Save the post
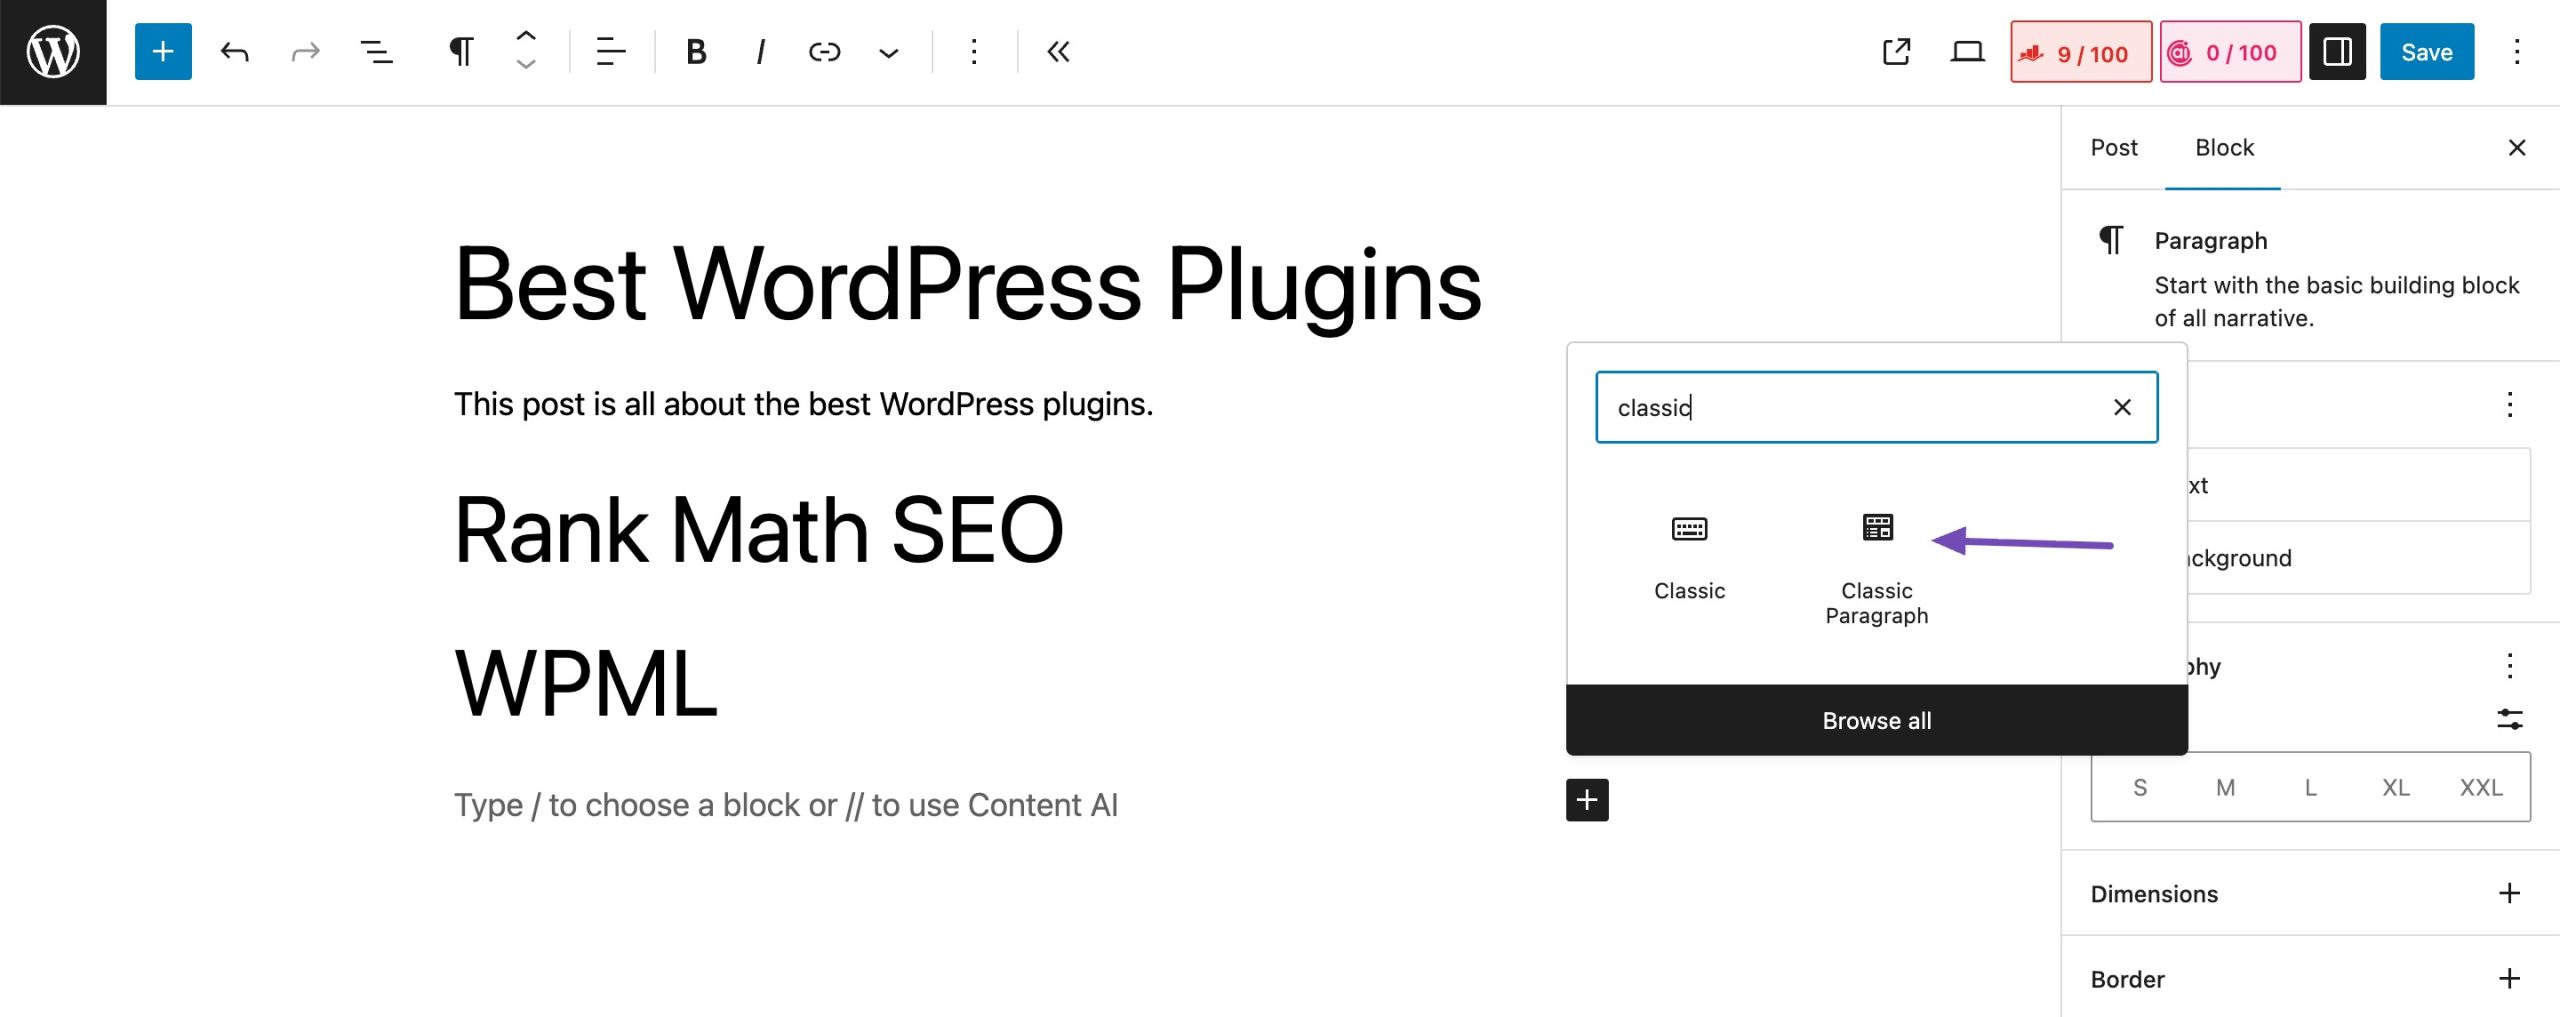 tap(2427, 52)
